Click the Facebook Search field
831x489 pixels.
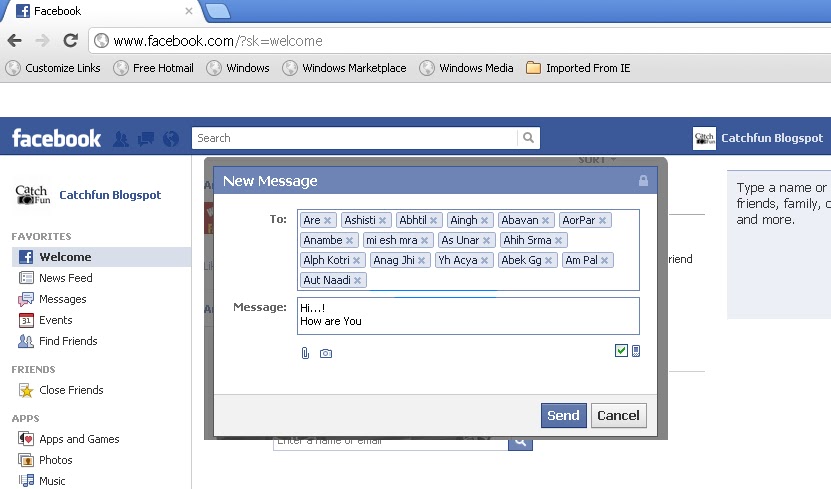point(354,138)
